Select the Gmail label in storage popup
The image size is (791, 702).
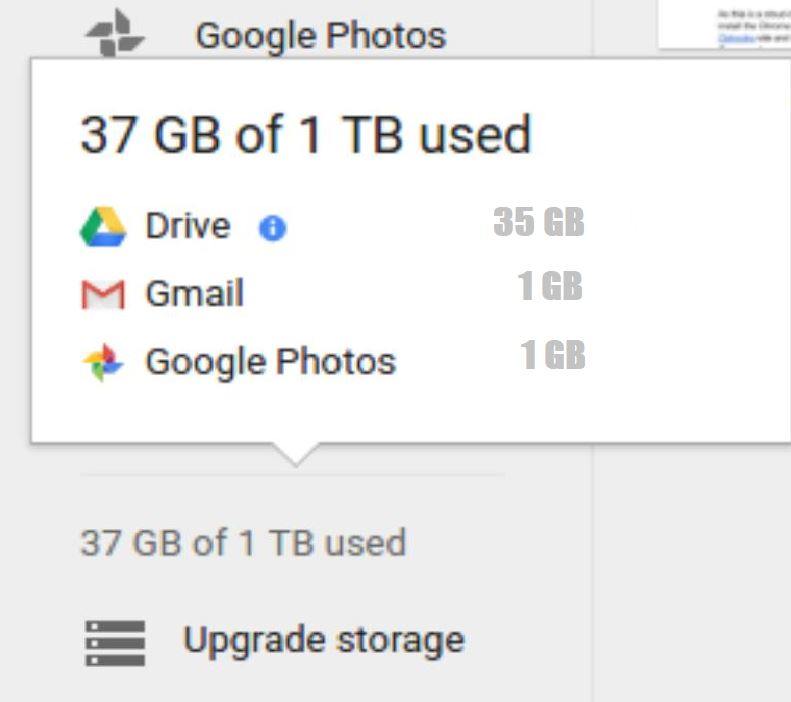coord(194,294)
